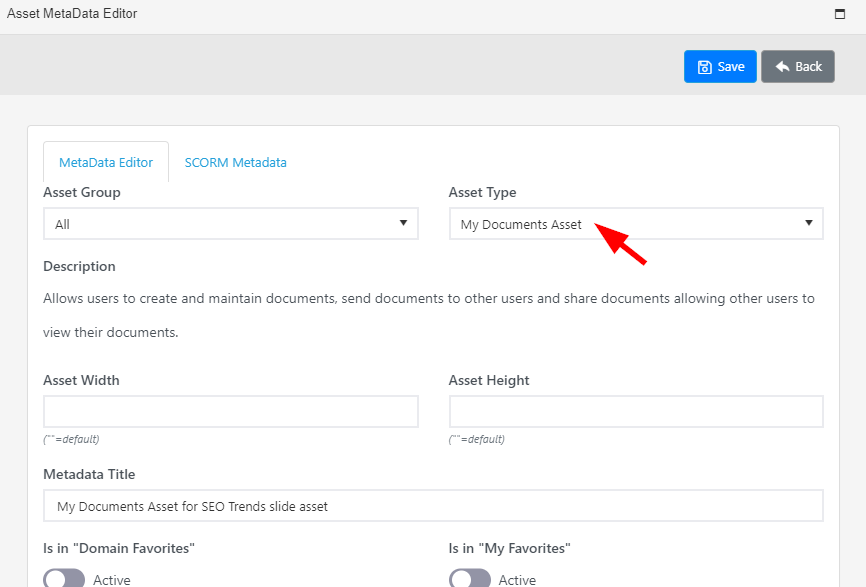
Task: Go back with the Back button
Action: tap(798, 66)
